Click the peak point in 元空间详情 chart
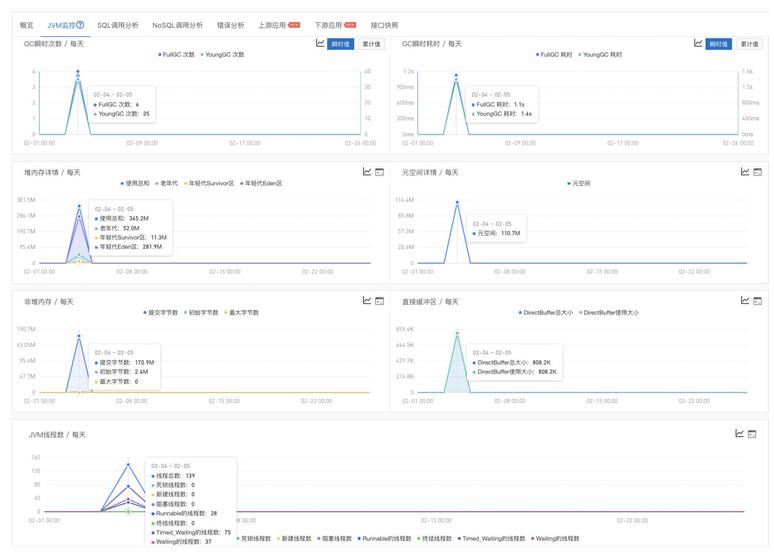 [x=457, y=202]
